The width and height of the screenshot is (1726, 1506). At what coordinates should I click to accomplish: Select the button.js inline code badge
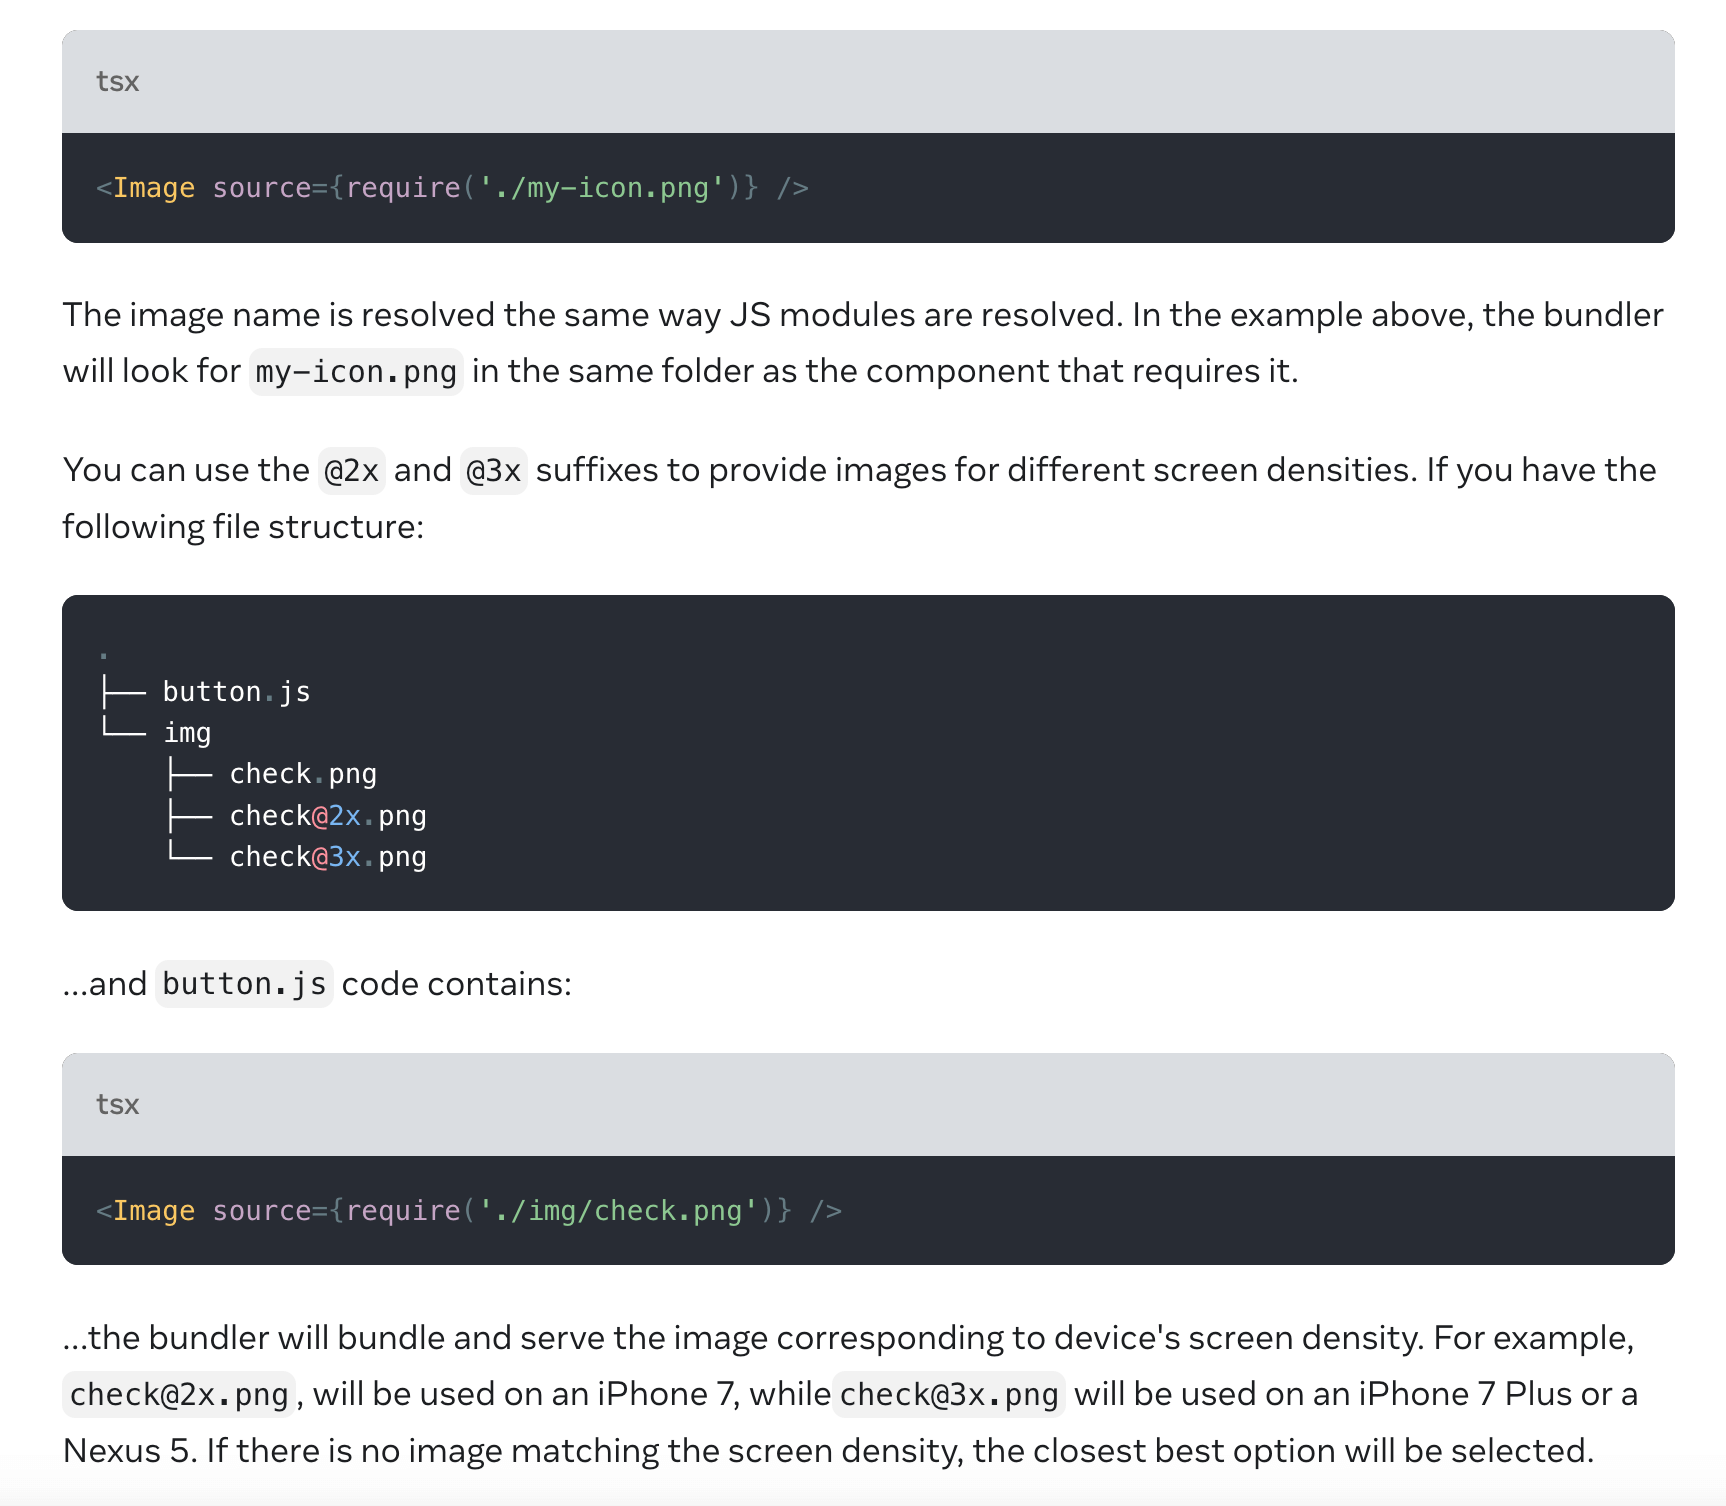point(243,983)
